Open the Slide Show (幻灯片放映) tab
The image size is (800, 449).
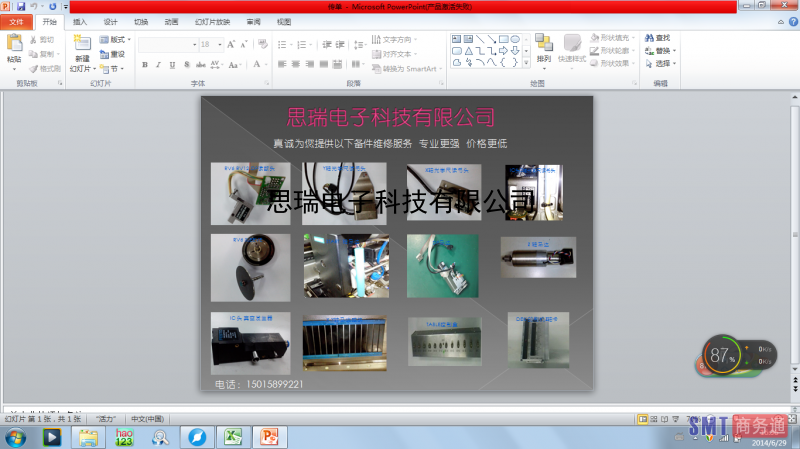pyautogui.click(x=212, y=21)
